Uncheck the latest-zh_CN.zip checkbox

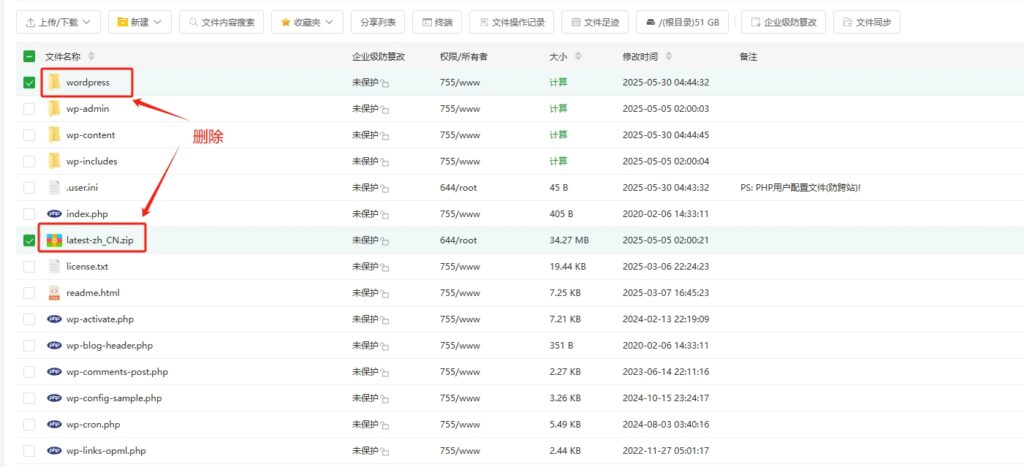click(x=29, y=240)
